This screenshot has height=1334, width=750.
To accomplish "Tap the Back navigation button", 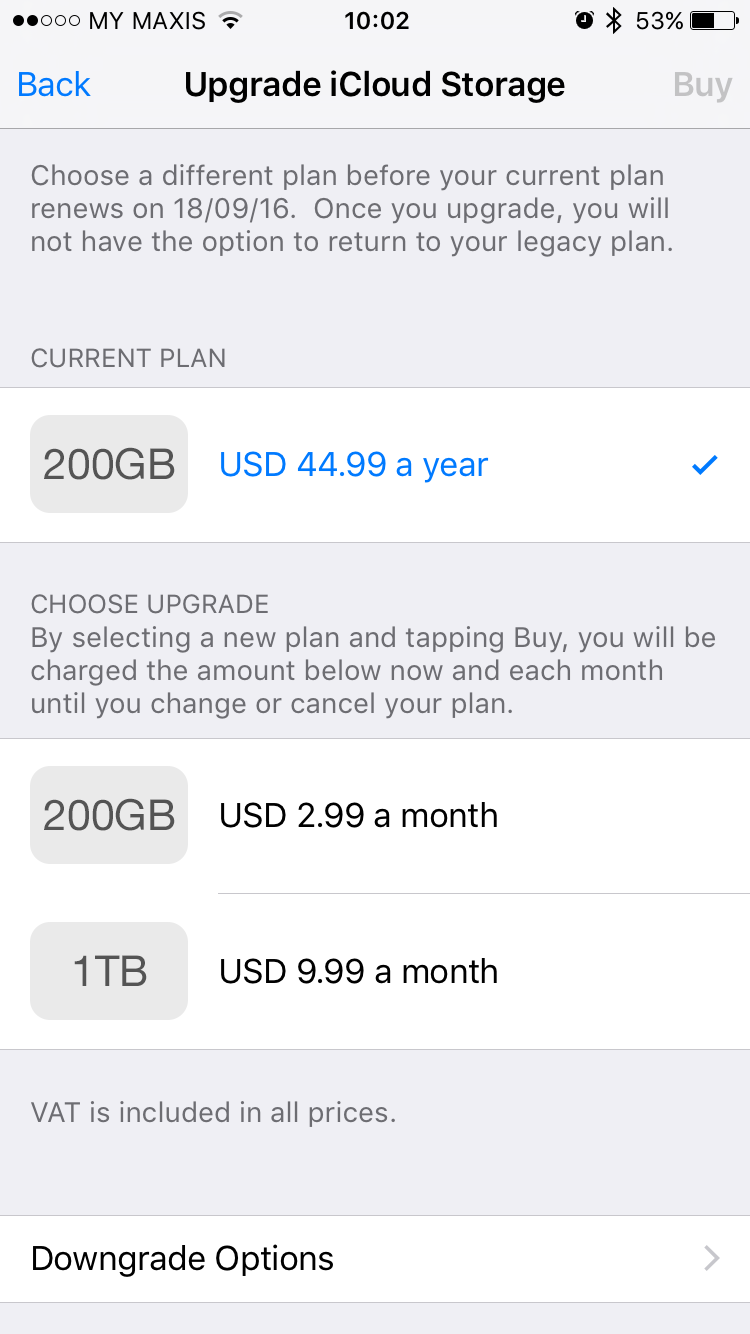I will click(x=54, y=85).
